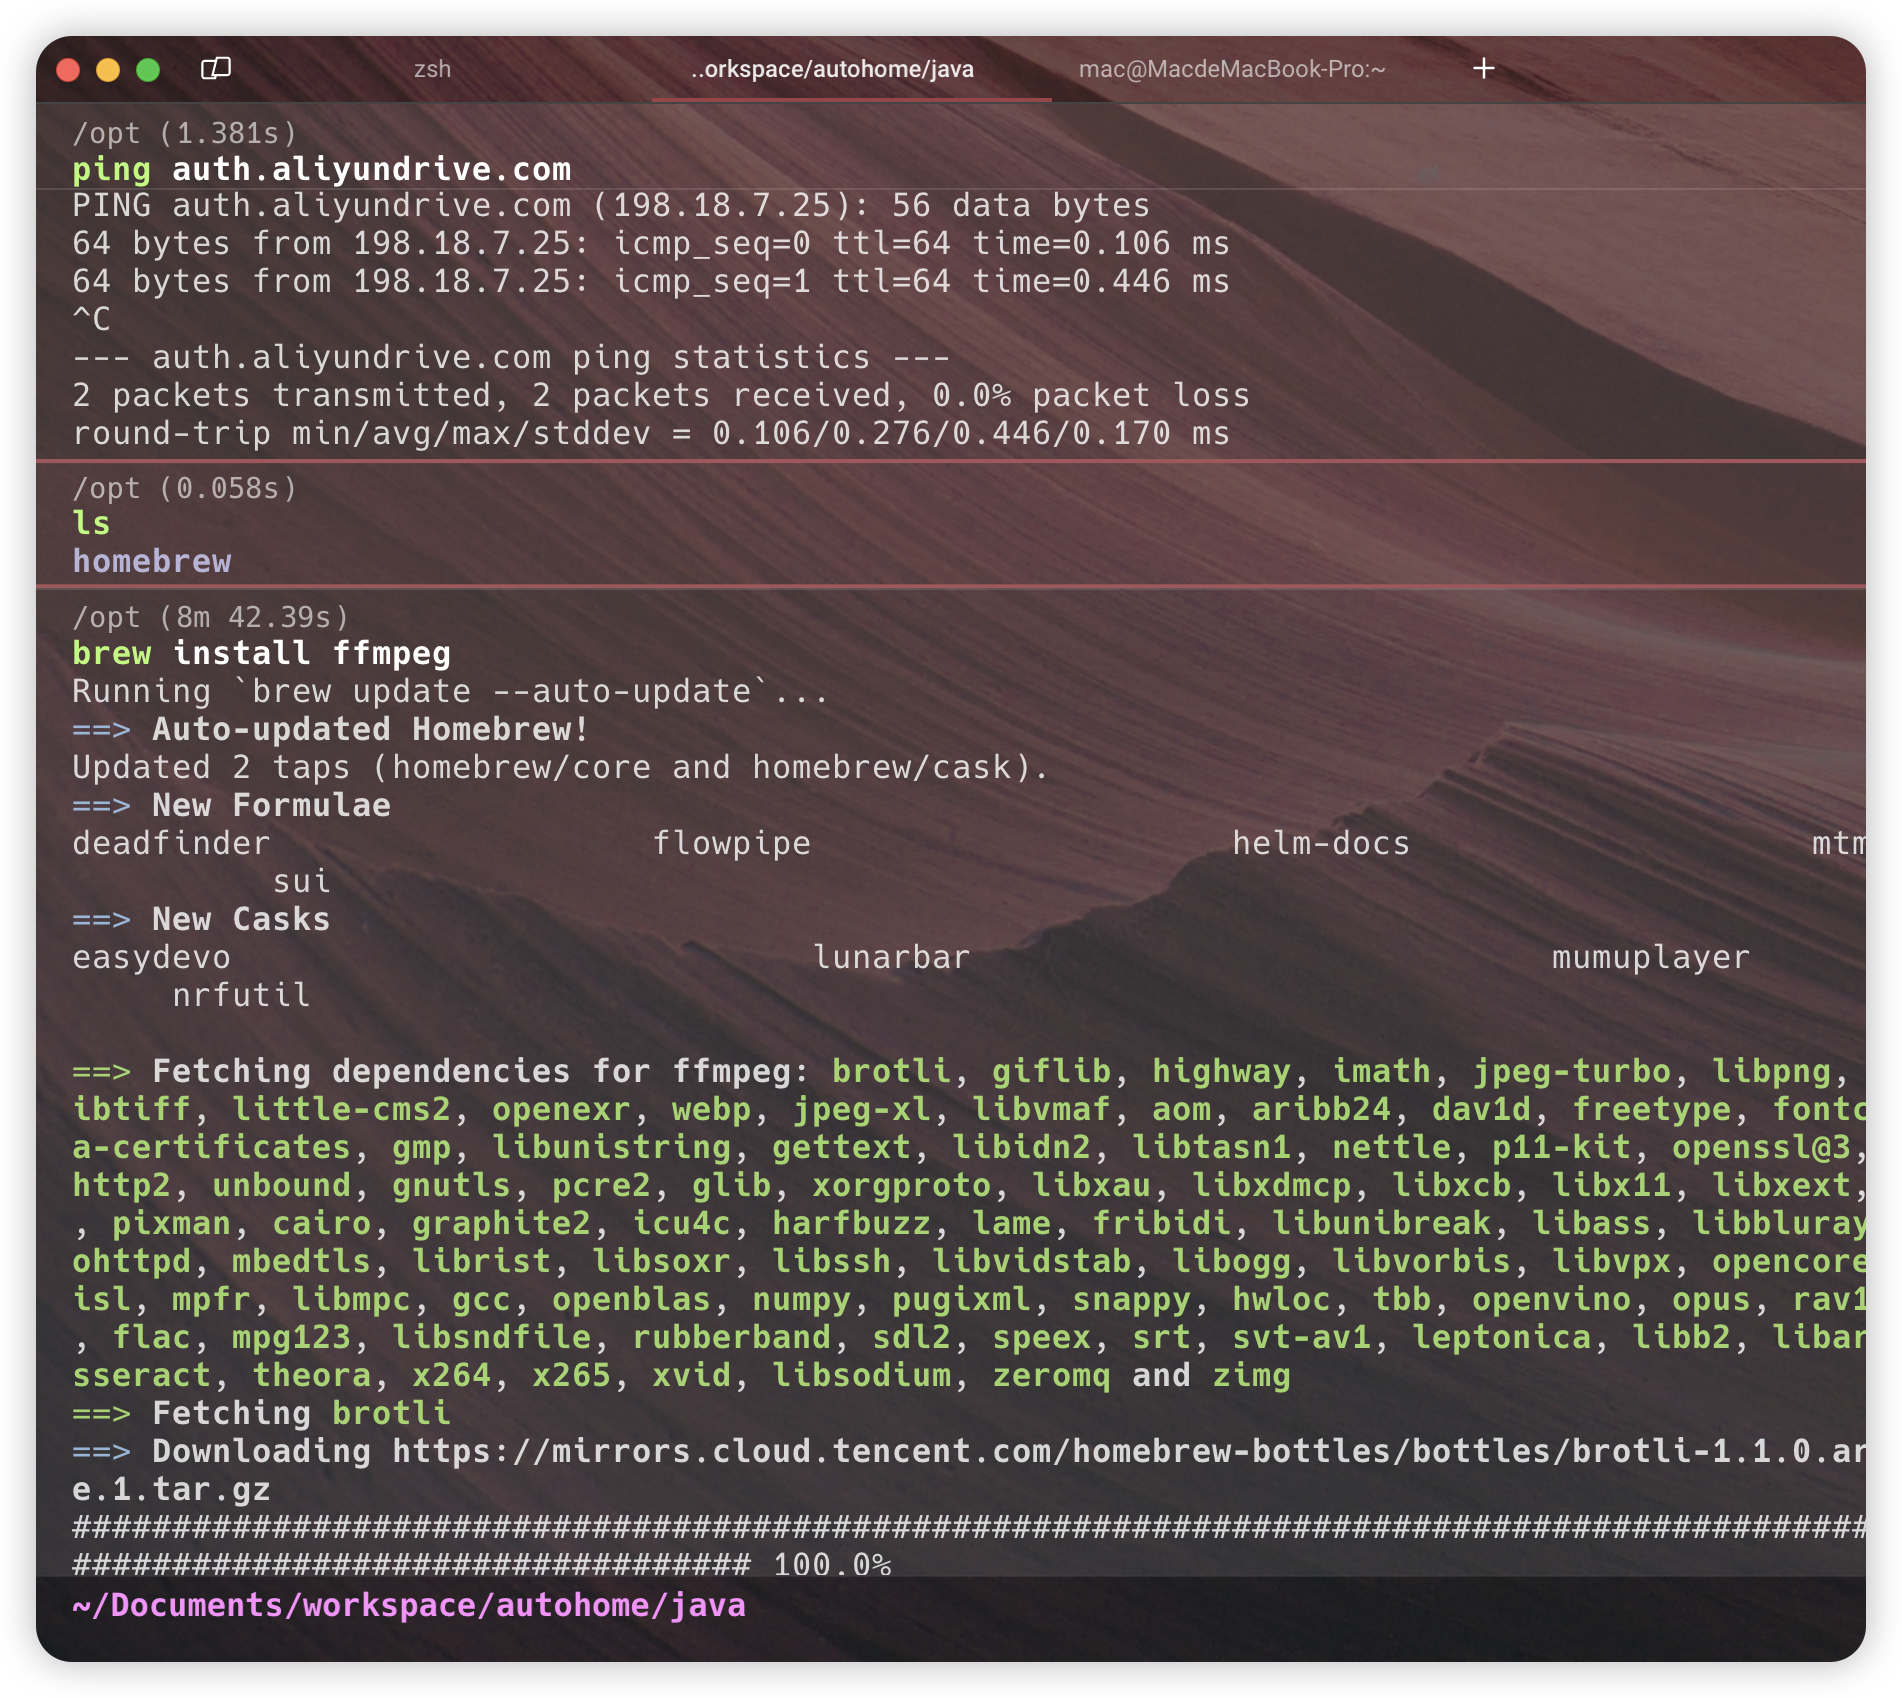Screen dimensions: 1902x1698
Task: Click the 'icmp_seq=1' ping reply line
Action: (651, 281)
